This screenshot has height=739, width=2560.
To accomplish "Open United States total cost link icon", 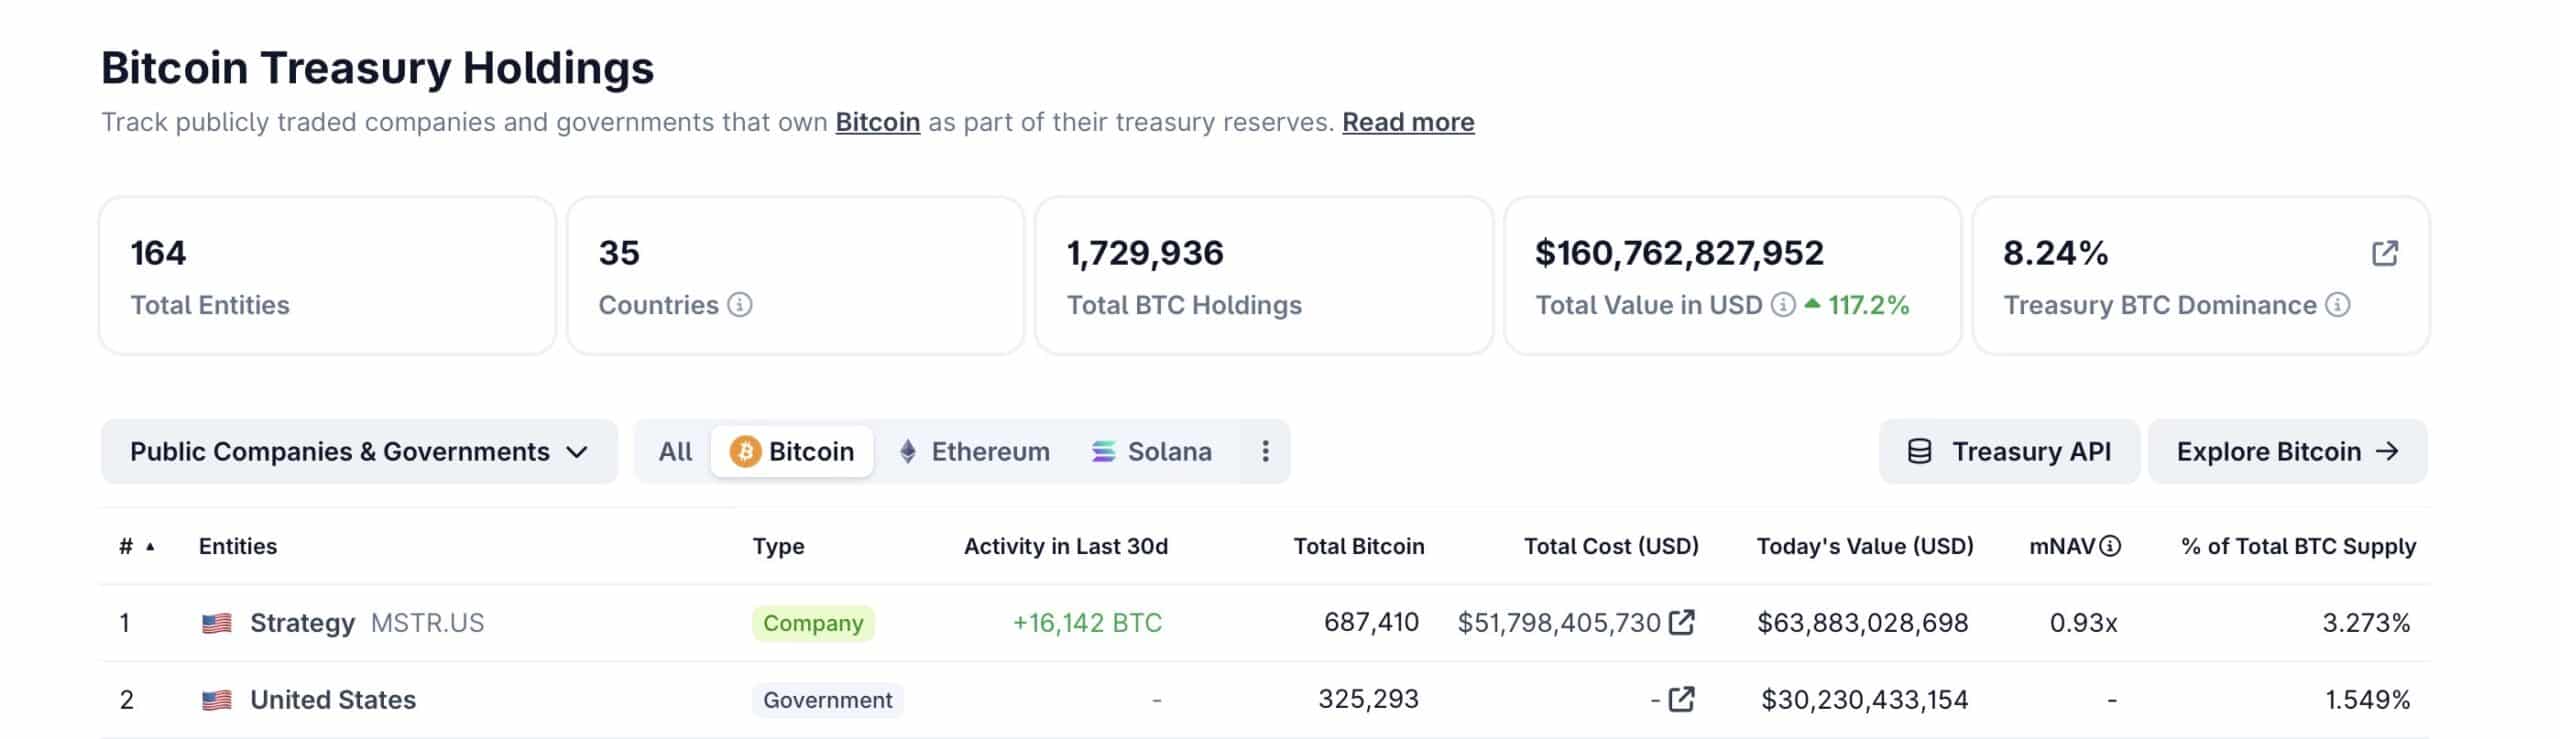I will pyautogui.click(x=1682, y=698).
